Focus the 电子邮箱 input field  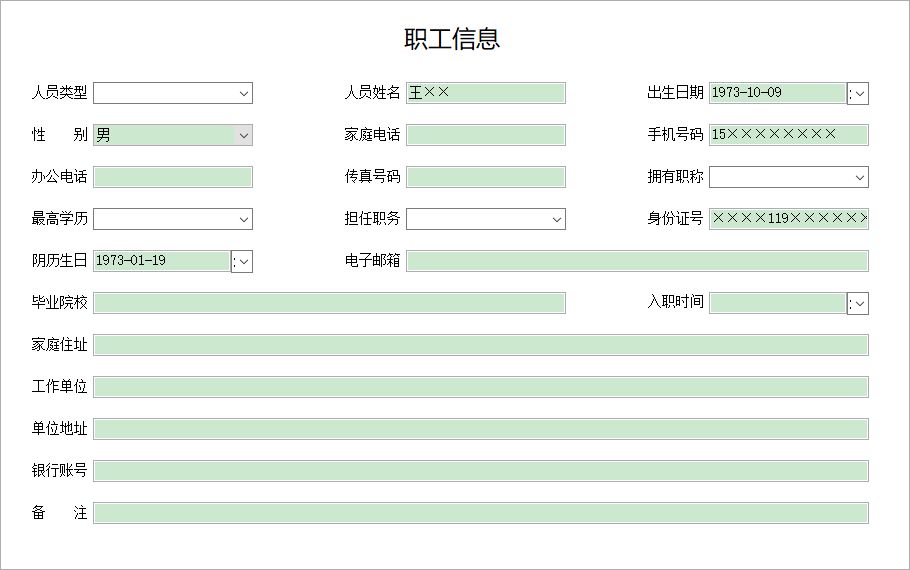[x=637, y=261]
